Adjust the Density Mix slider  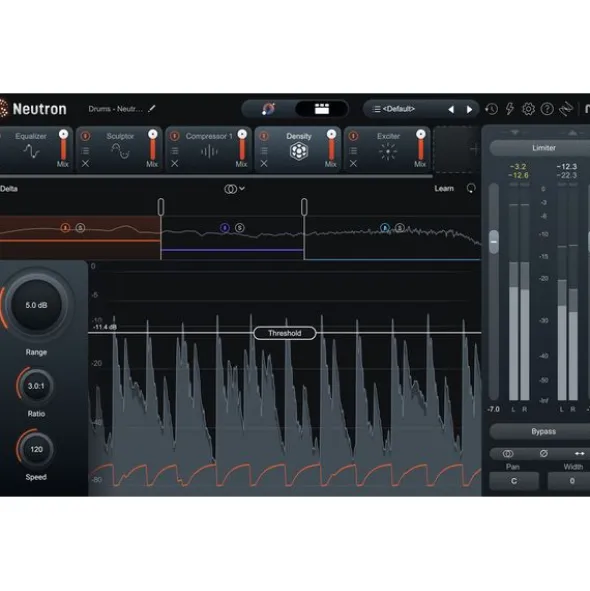click(331, 145)
